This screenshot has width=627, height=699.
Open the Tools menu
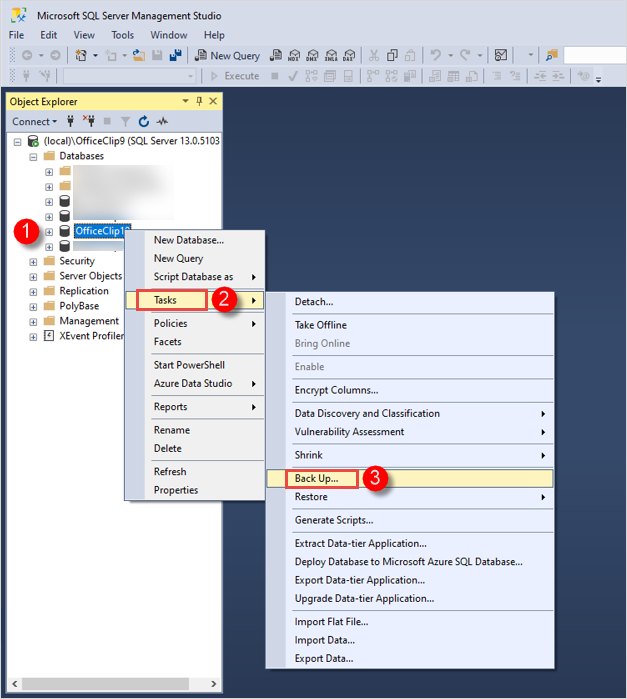pyautogui.click(x=122, y=35)
